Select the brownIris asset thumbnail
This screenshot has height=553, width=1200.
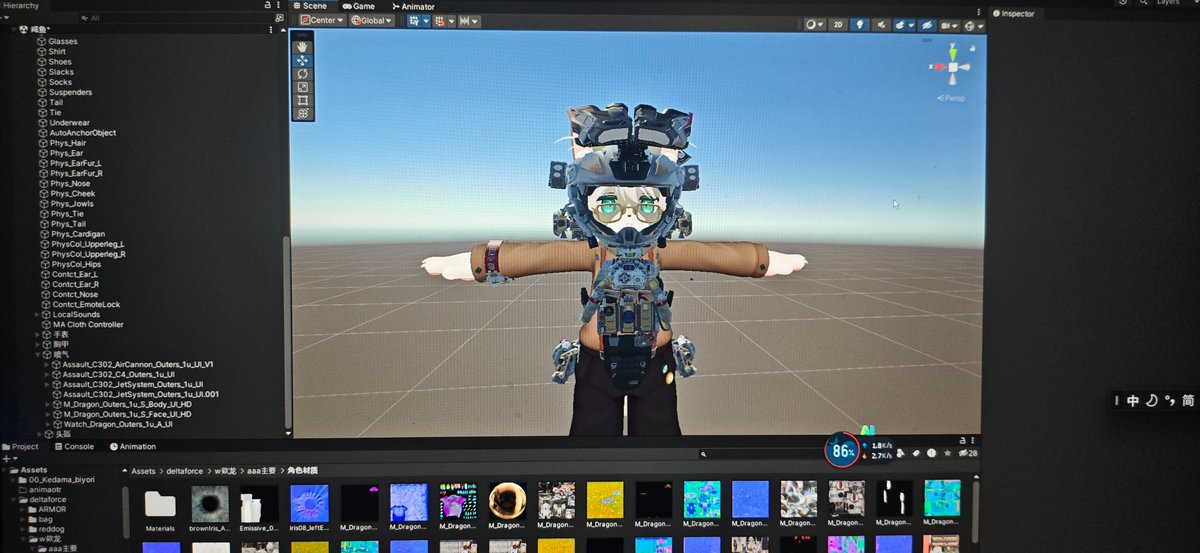pyautogui.click(x=210, y=509)
